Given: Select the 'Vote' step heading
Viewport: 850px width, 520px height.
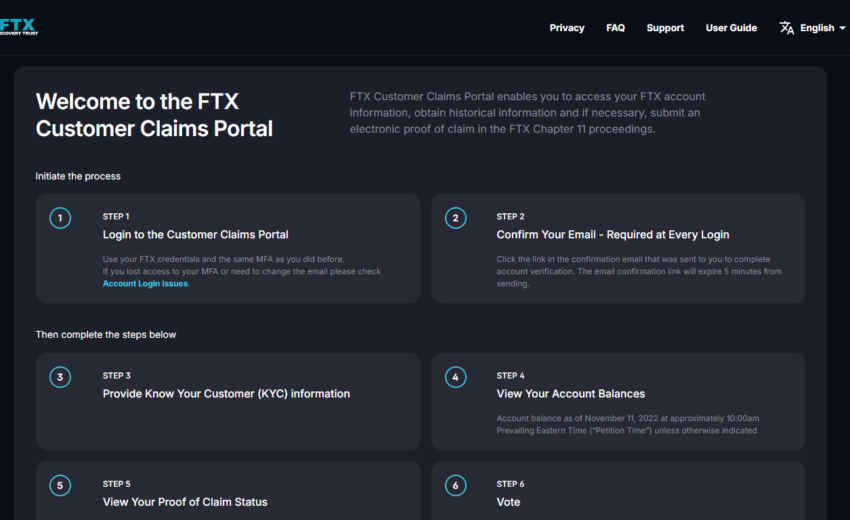Looking at the screenshot, I should [508, 502].
